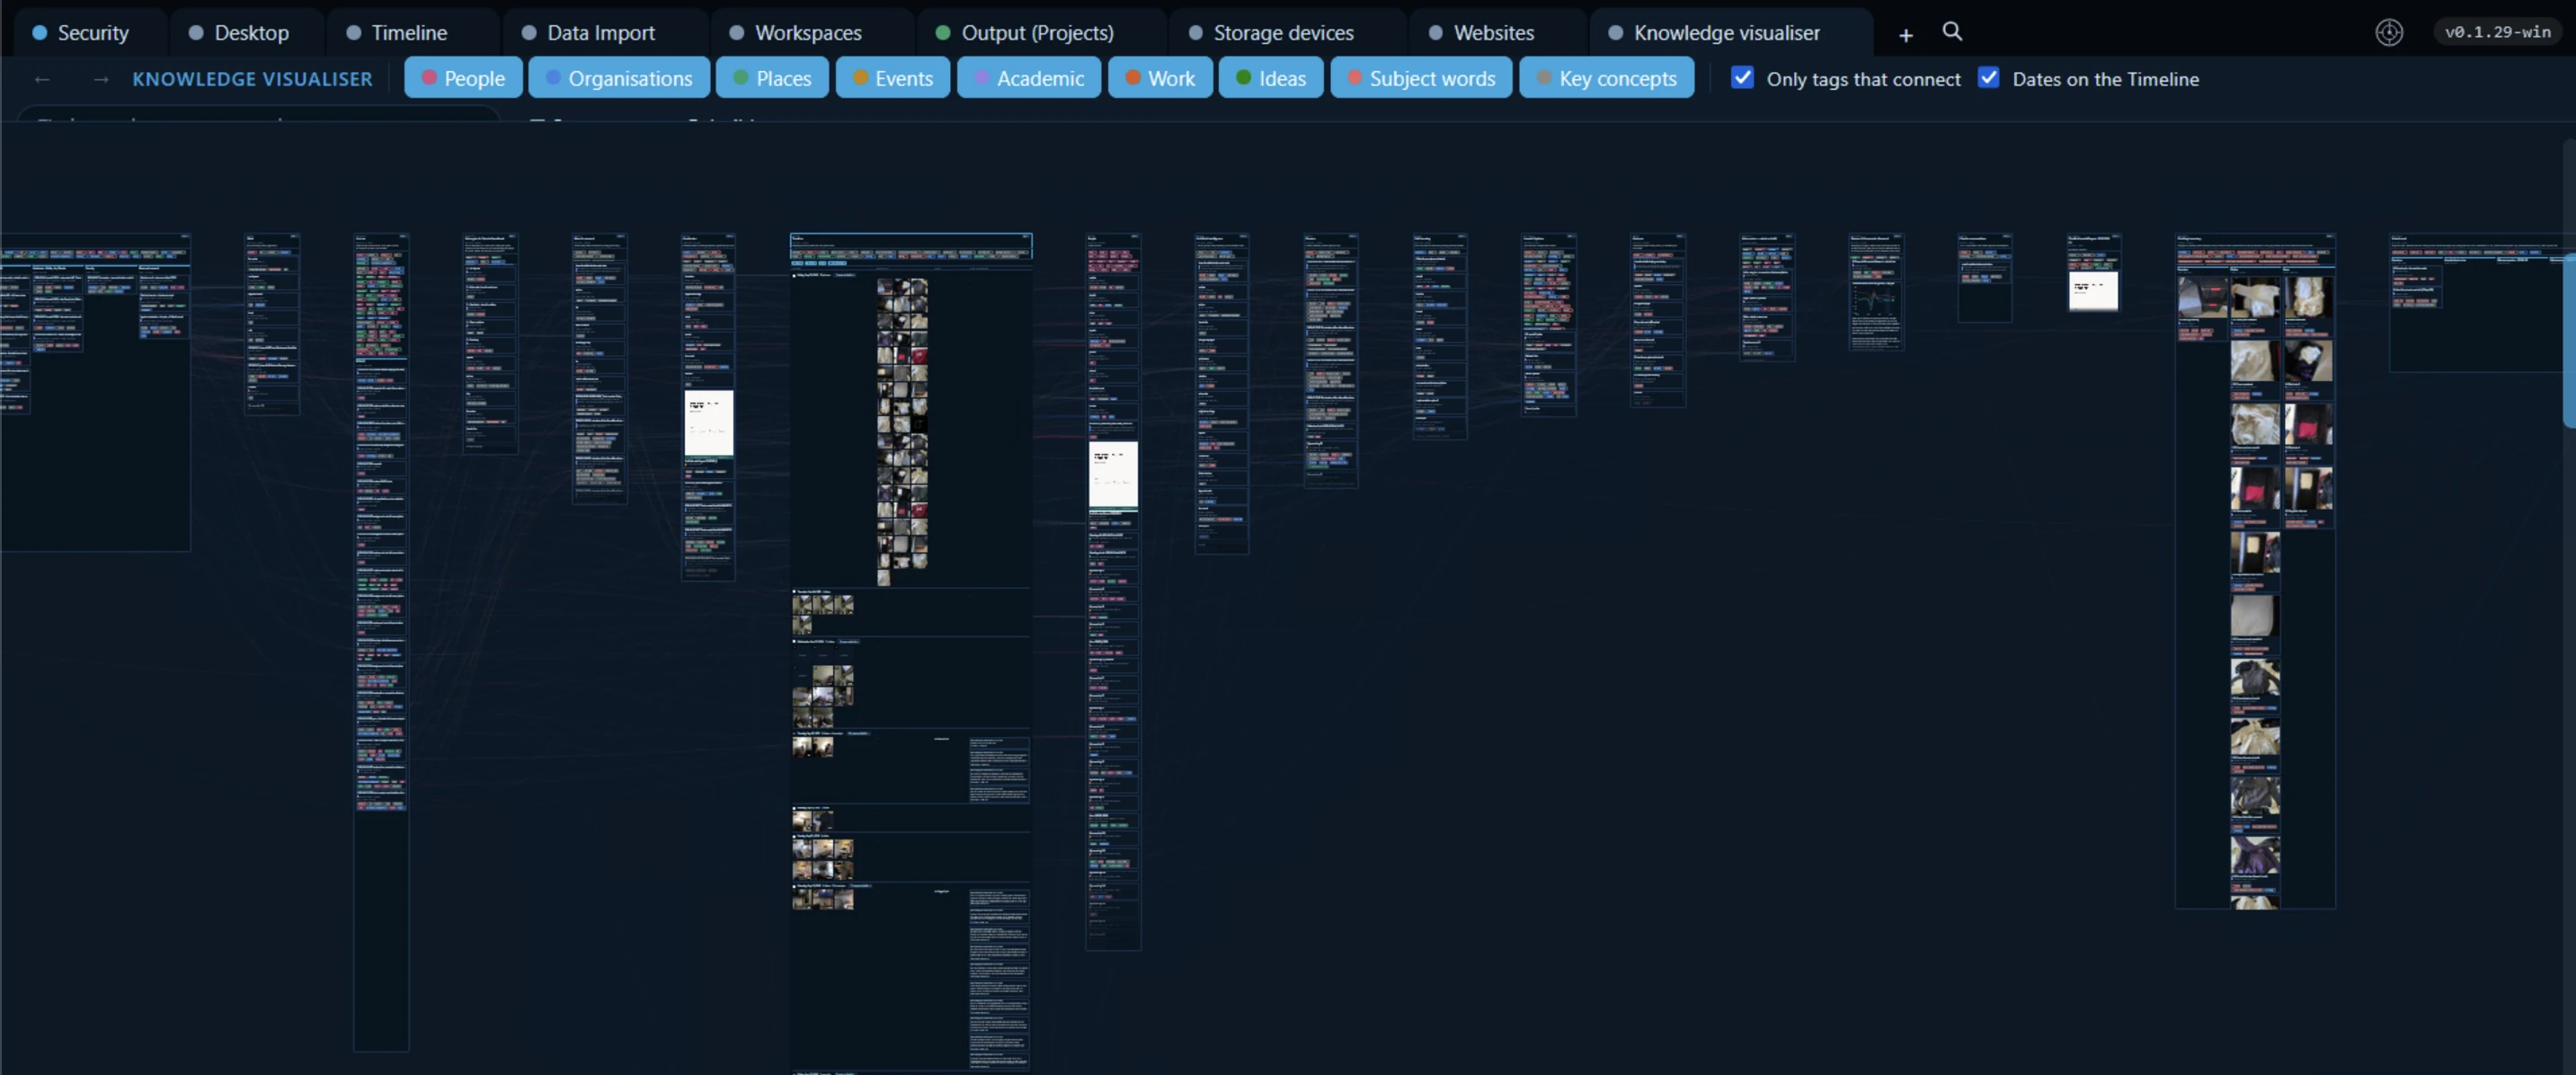Uncheck Dates on the Timeline
2576x1075 pixels.
click(1988, 78)
